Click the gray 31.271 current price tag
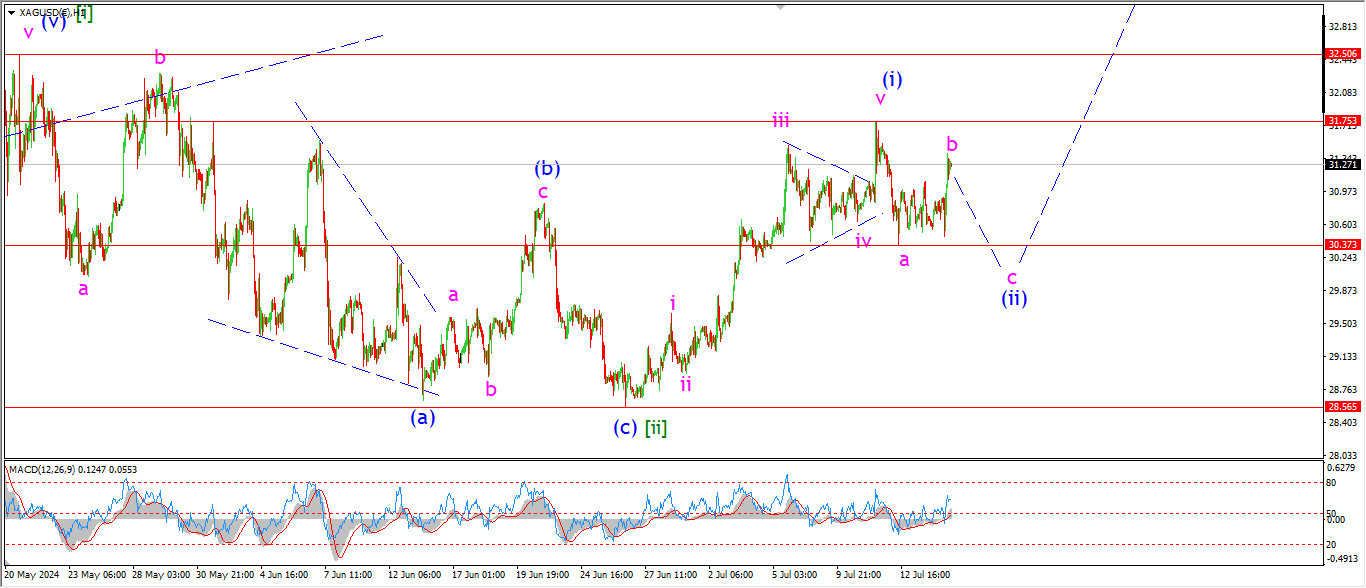Screen dimensions: 1366x588 [1342, 164]
